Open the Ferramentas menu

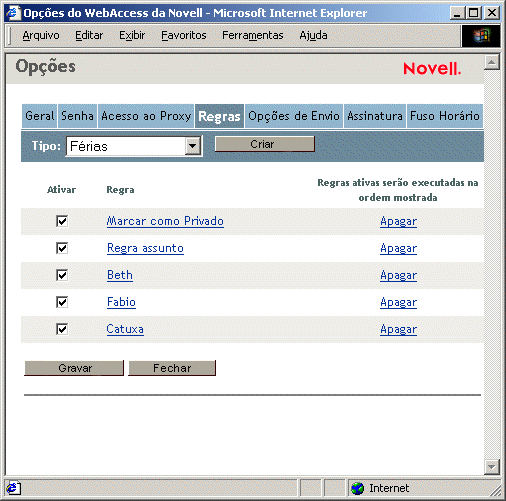[253, 35]
